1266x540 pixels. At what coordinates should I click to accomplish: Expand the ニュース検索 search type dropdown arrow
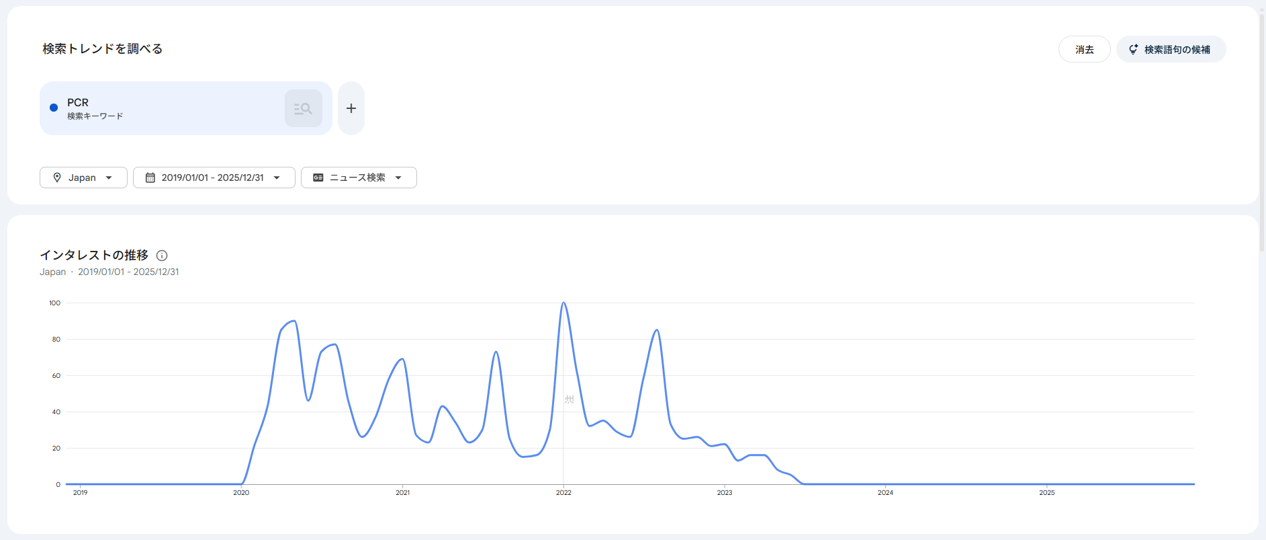(398, 178)
